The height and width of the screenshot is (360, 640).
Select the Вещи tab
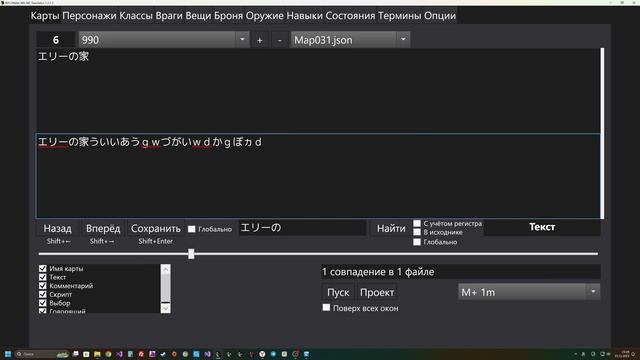click(198, 16)
